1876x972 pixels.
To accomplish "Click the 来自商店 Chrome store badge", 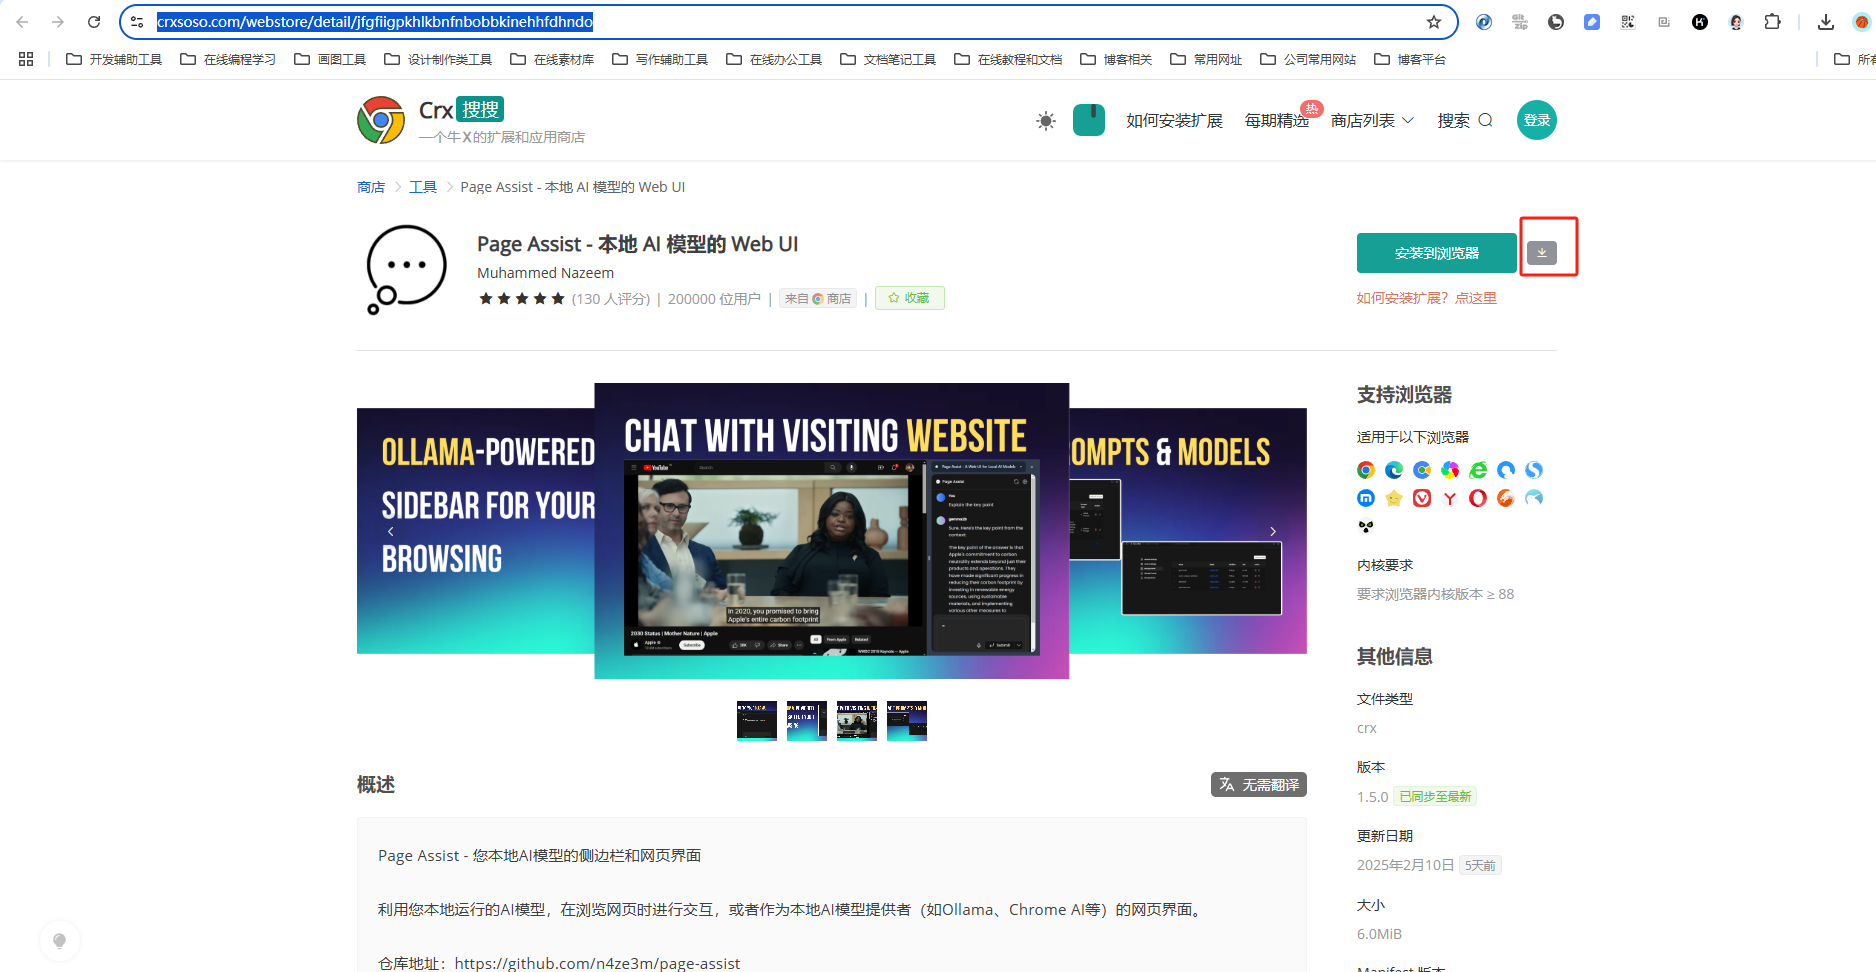I will [x=818, y=298].
